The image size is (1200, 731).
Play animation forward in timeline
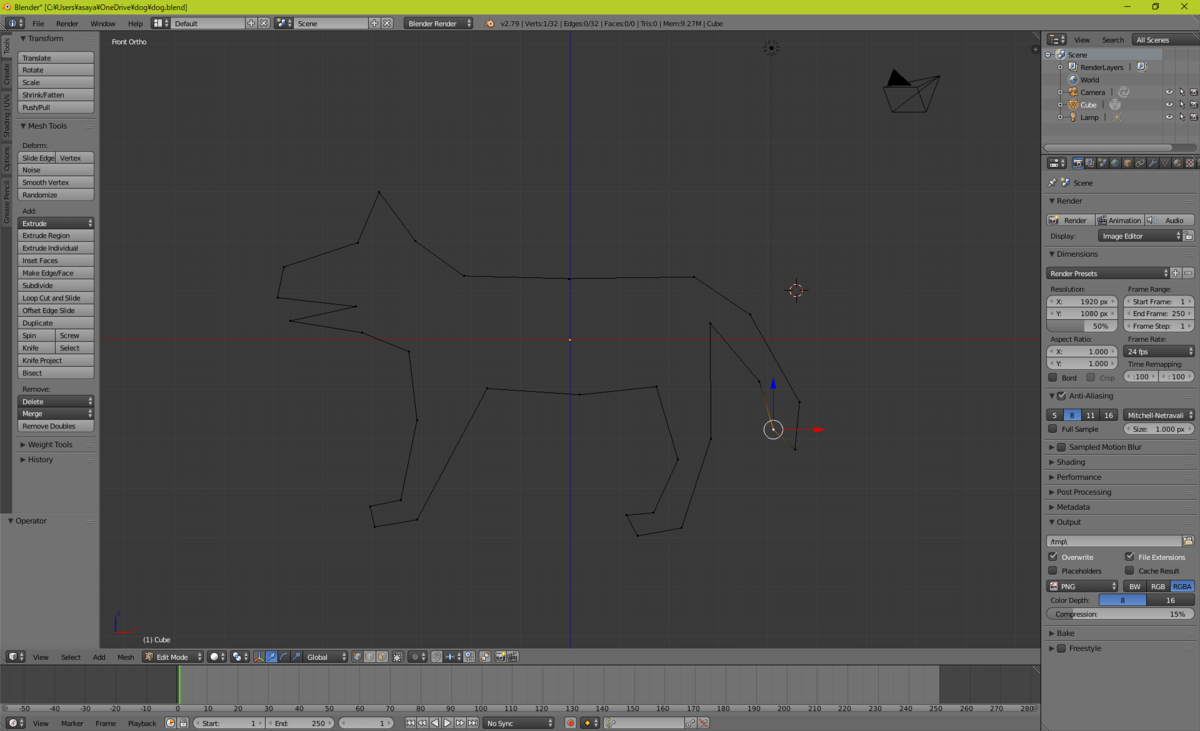(447, 723)
